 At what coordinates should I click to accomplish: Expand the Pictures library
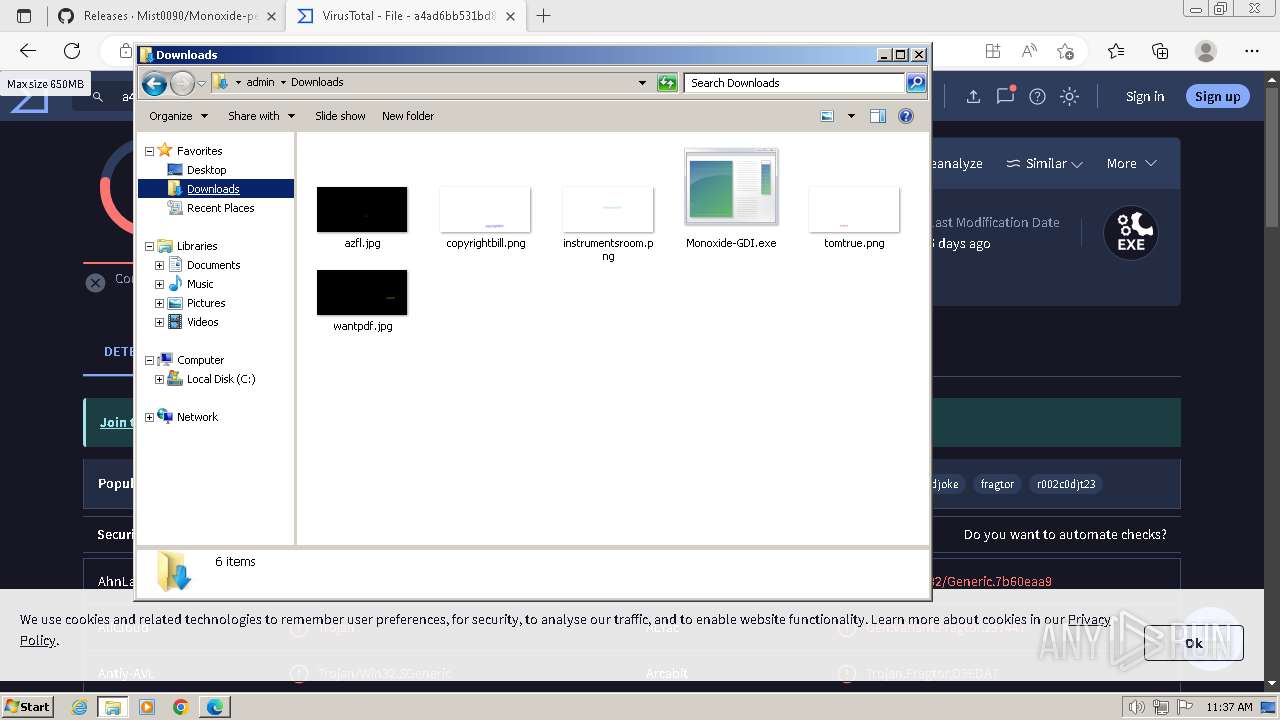[x=159, y=303]
